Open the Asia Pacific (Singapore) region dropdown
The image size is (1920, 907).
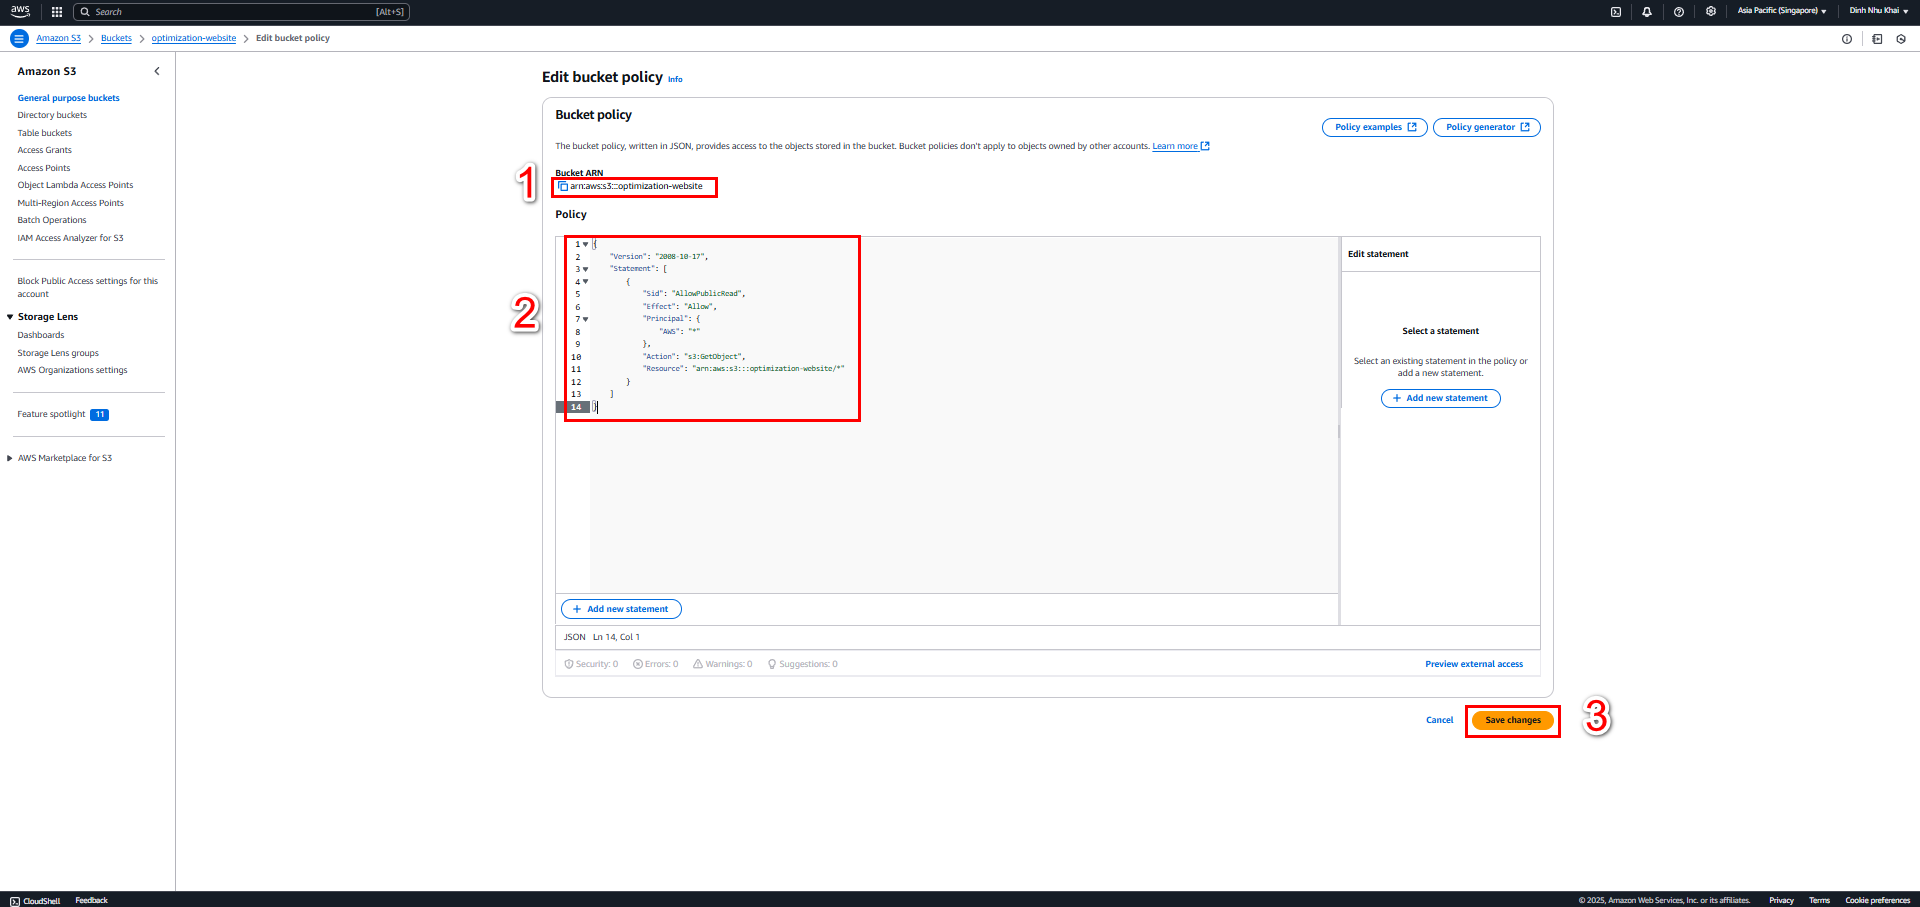(1782, 11)
